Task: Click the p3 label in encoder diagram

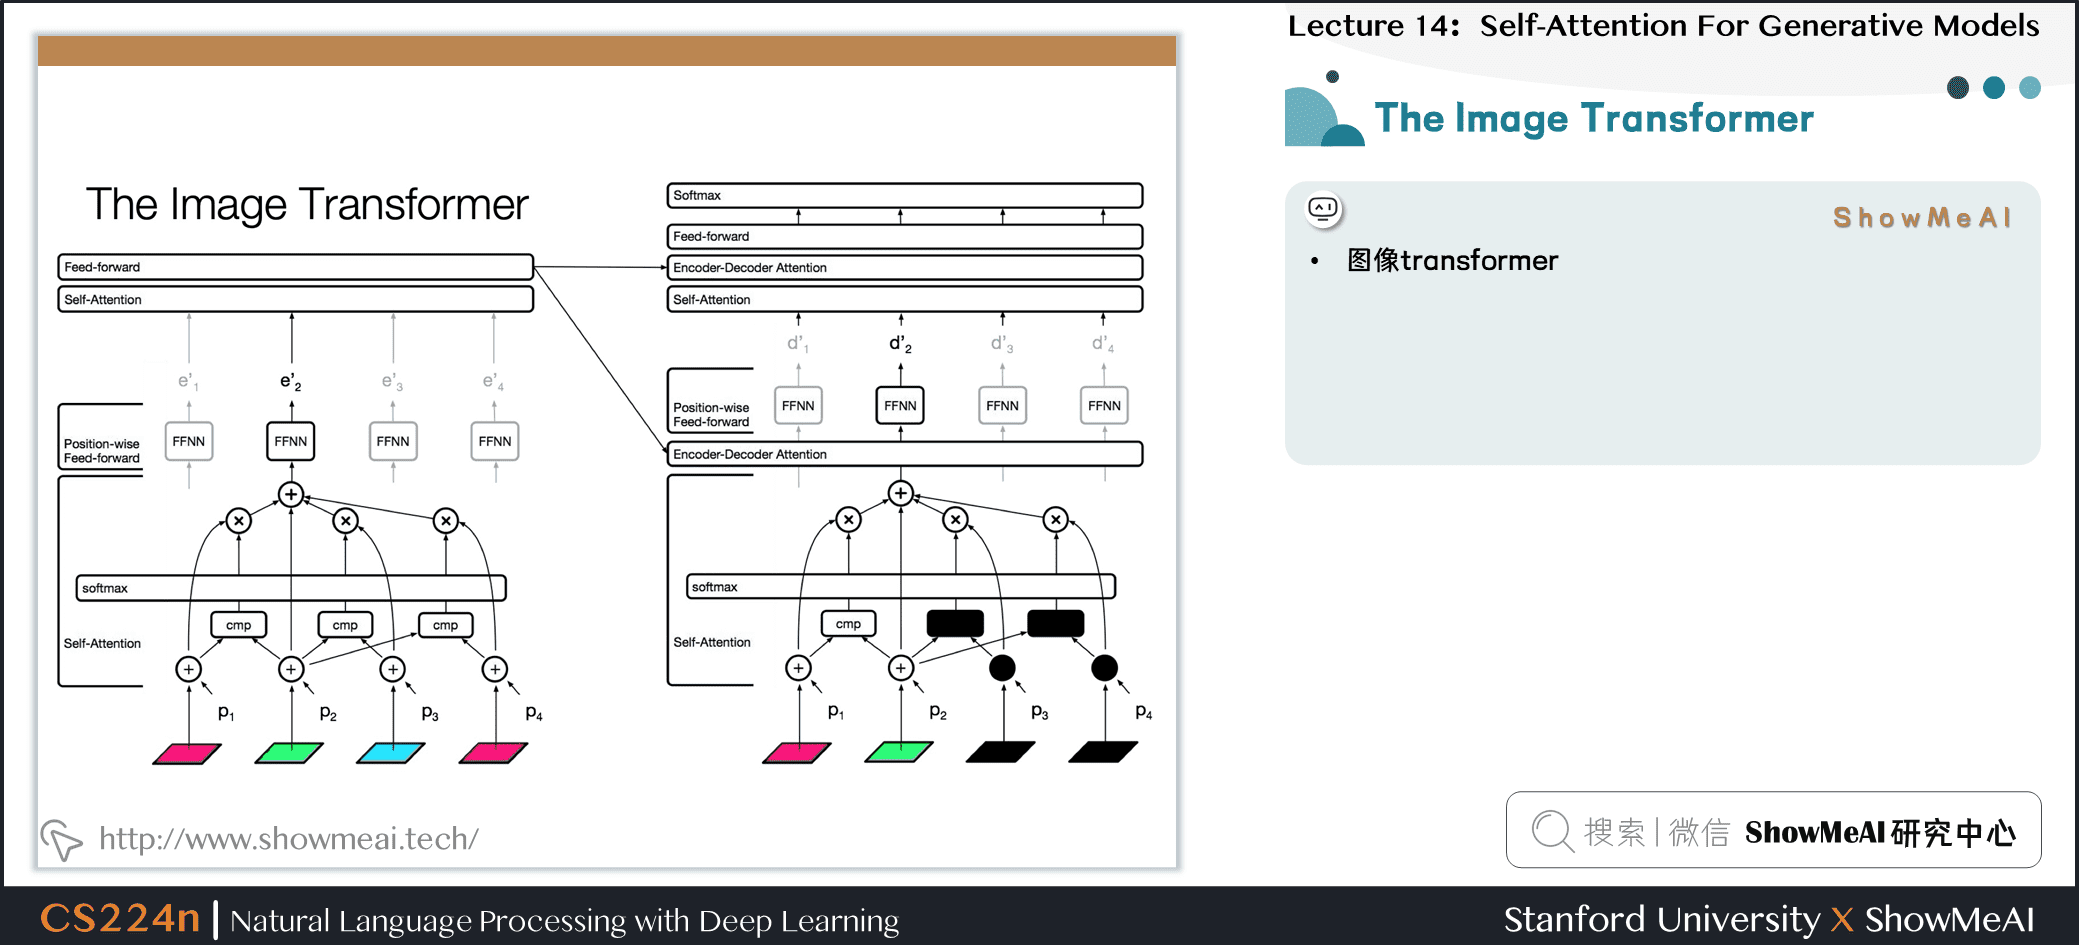Action: tap(430, 713)
